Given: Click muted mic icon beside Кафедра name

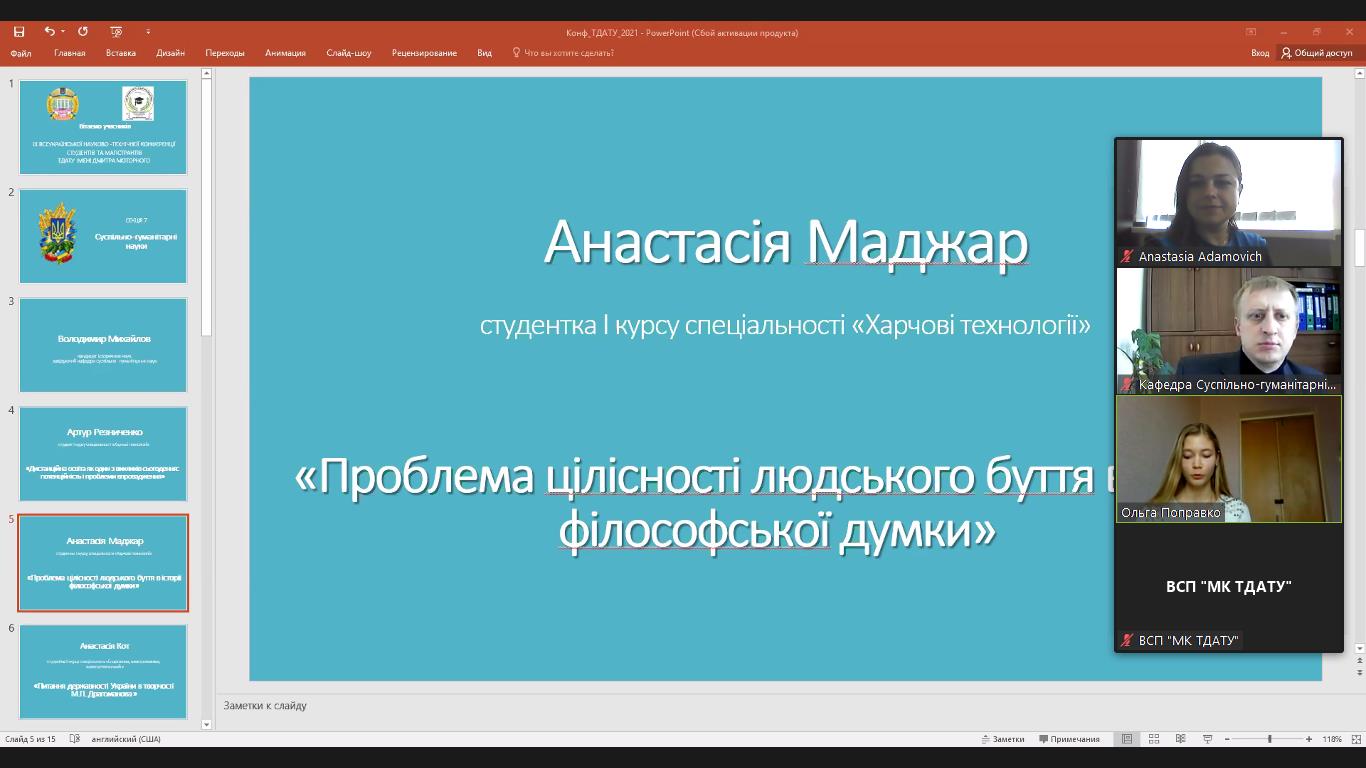Looking at the screenshot, I should point(1127,385).
